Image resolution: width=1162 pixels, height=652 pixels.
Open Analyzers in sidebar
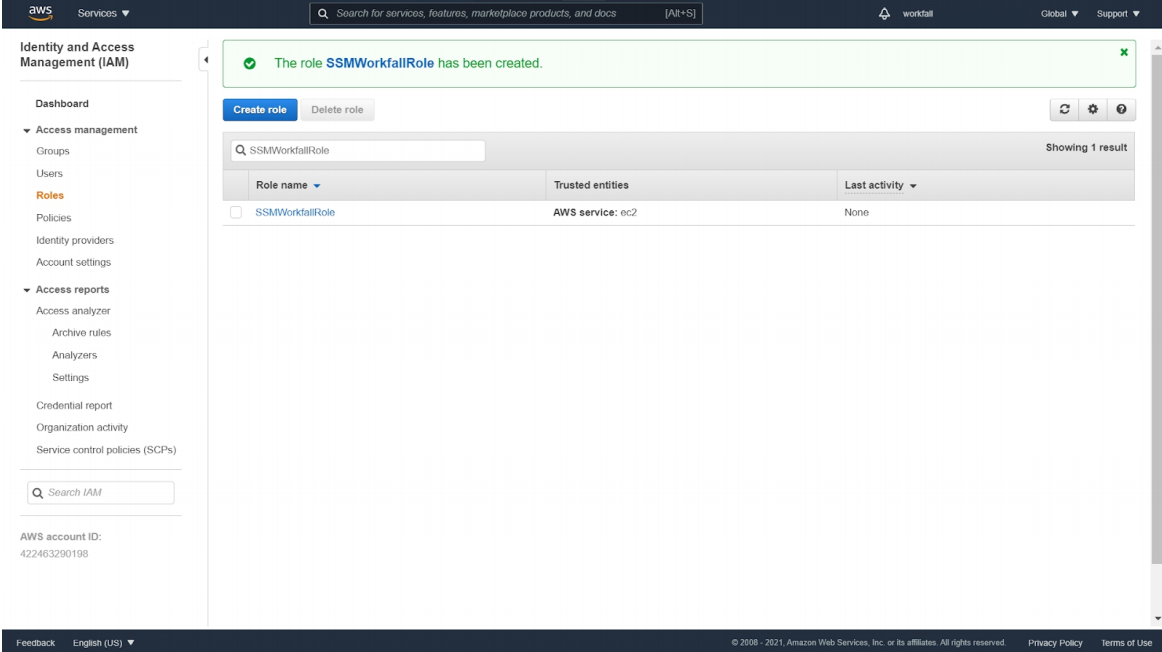(x=74, y=355)
